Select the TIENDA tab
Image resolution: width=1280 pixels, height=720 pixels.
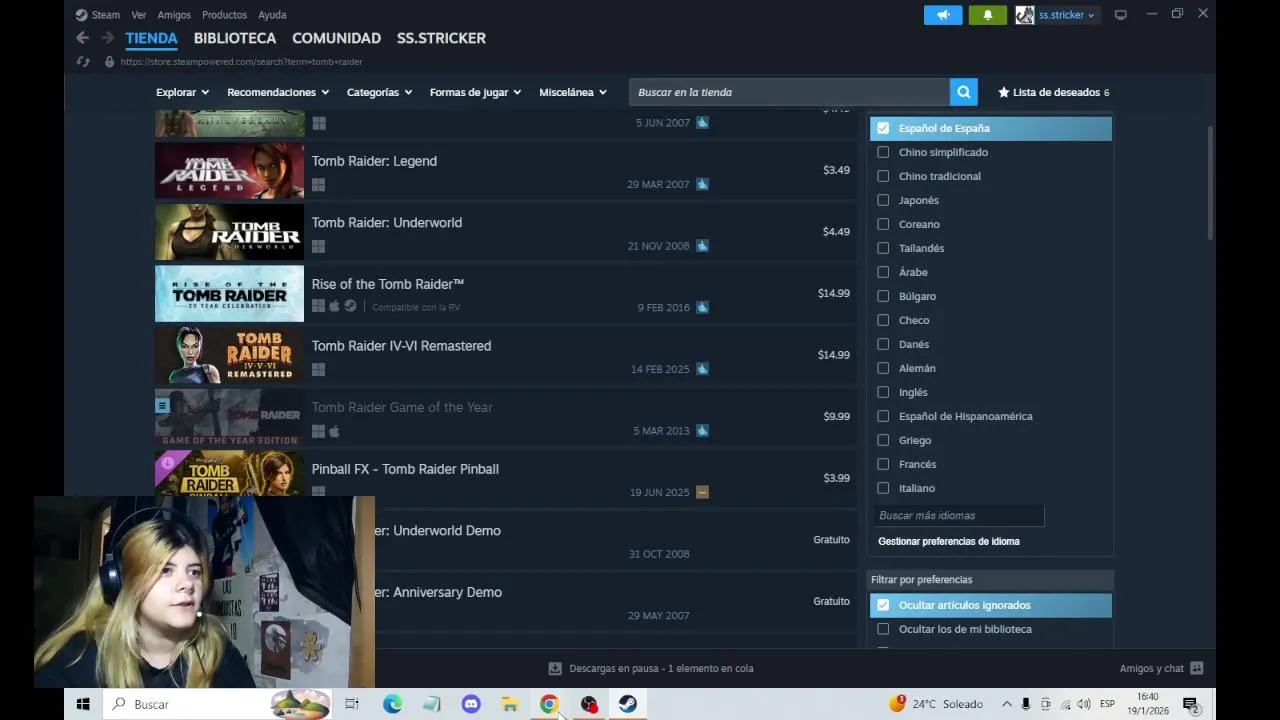[151, 38]
